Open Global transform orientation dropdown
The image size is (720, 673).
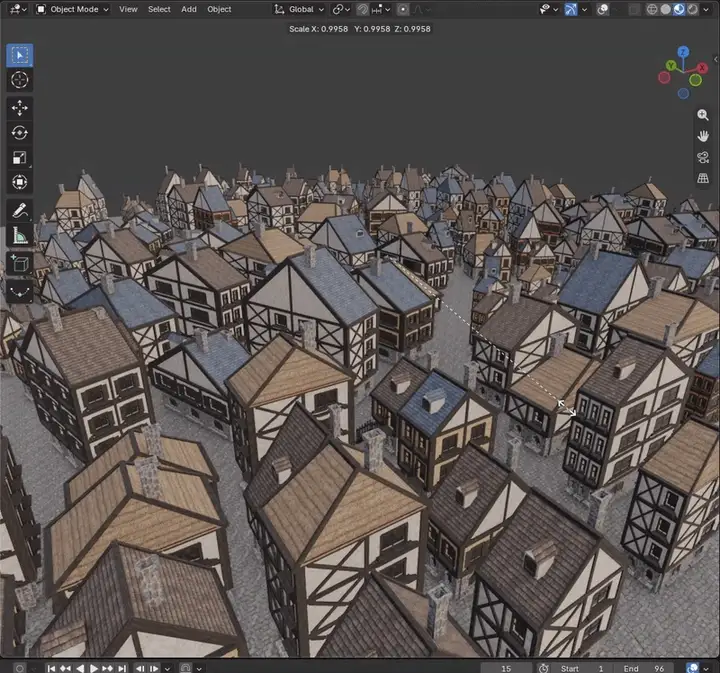pos(299,9)
